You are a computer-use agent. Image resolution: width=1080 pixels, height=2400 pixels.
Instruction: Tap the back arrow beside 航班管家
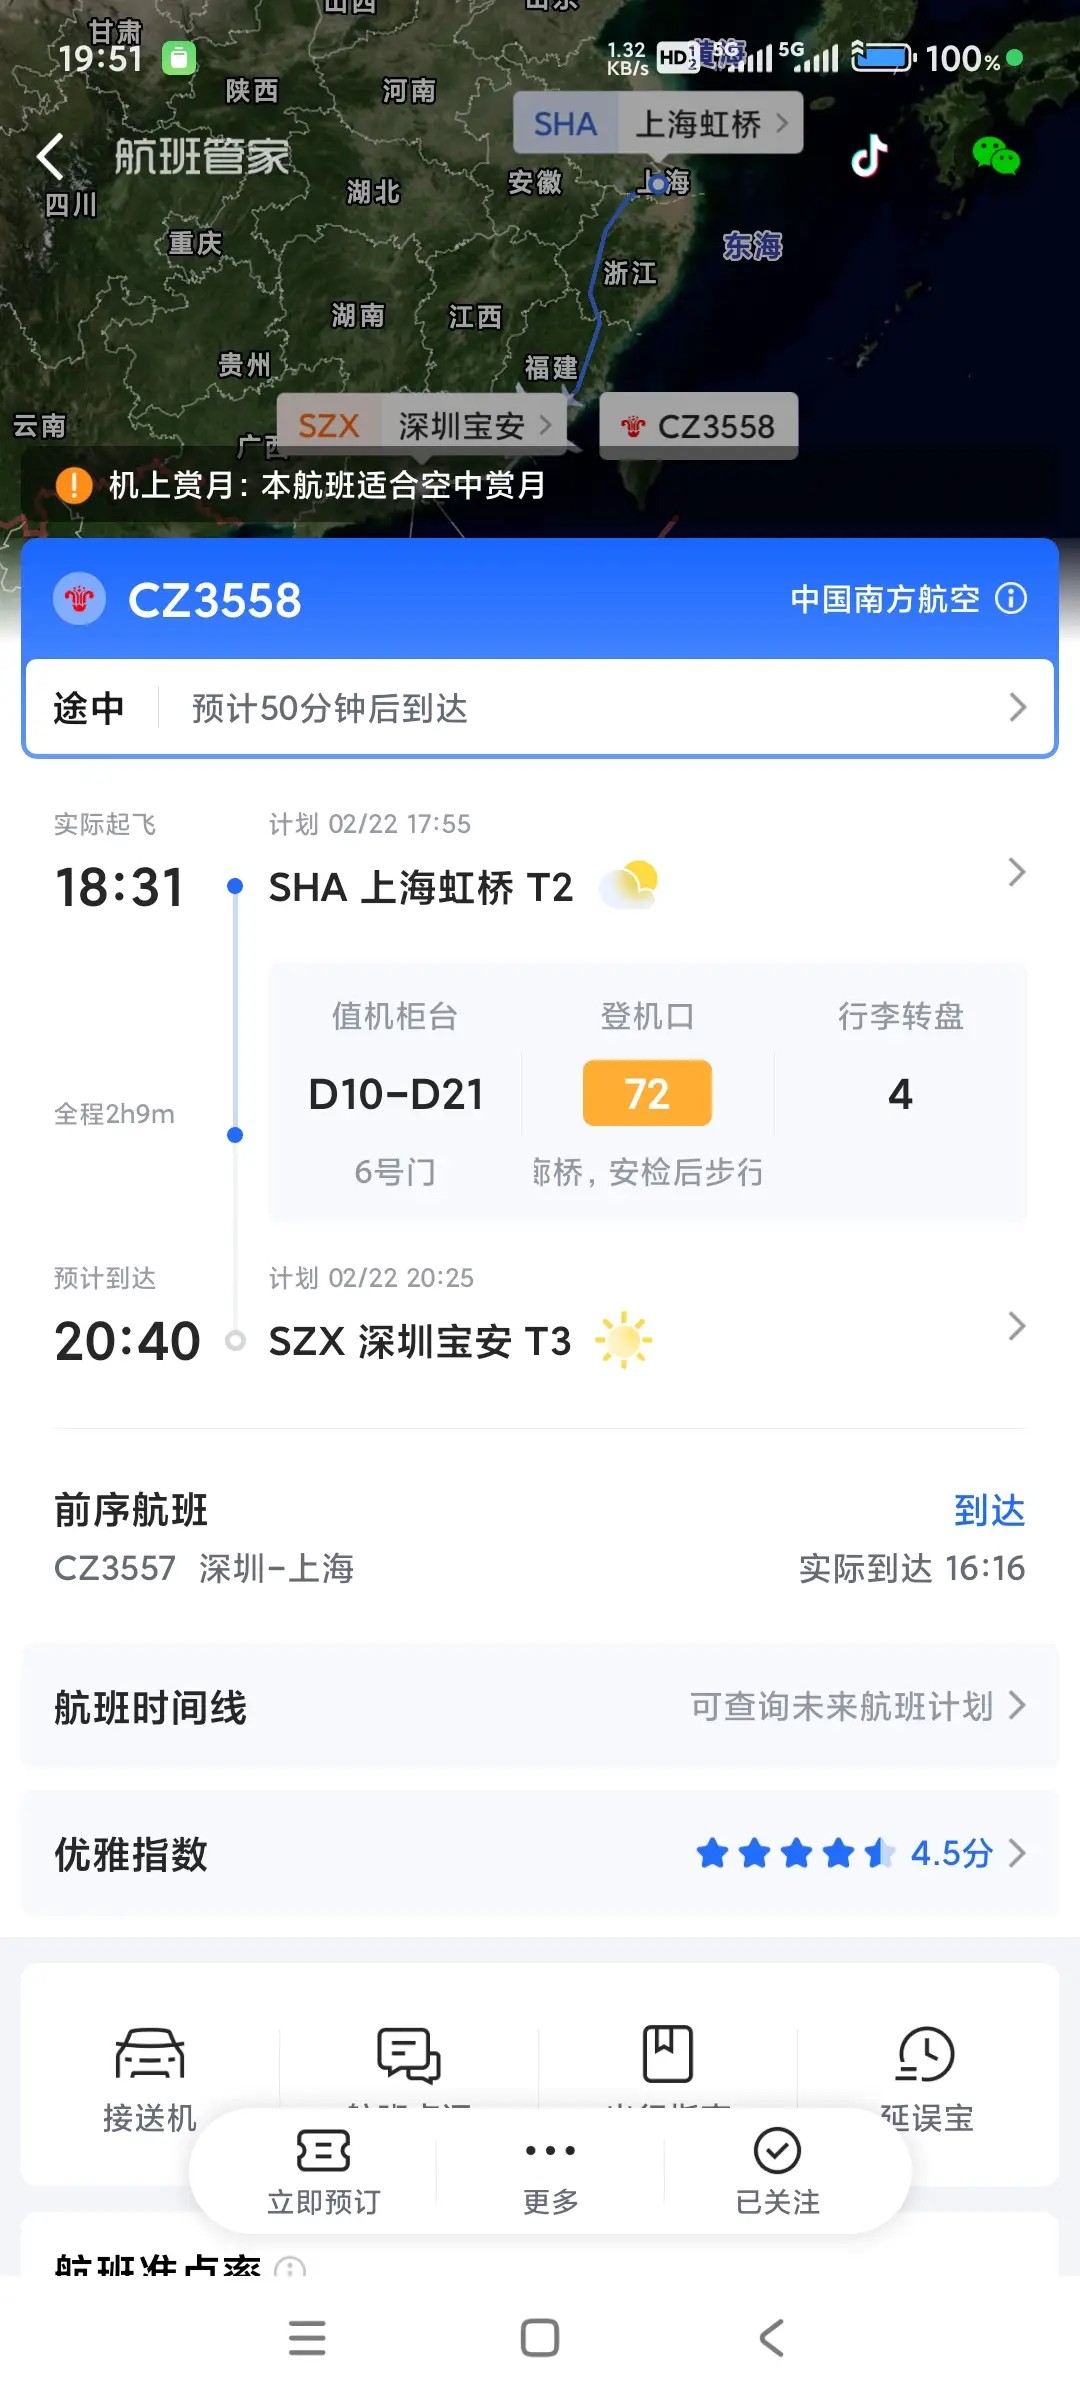point(50,157)
